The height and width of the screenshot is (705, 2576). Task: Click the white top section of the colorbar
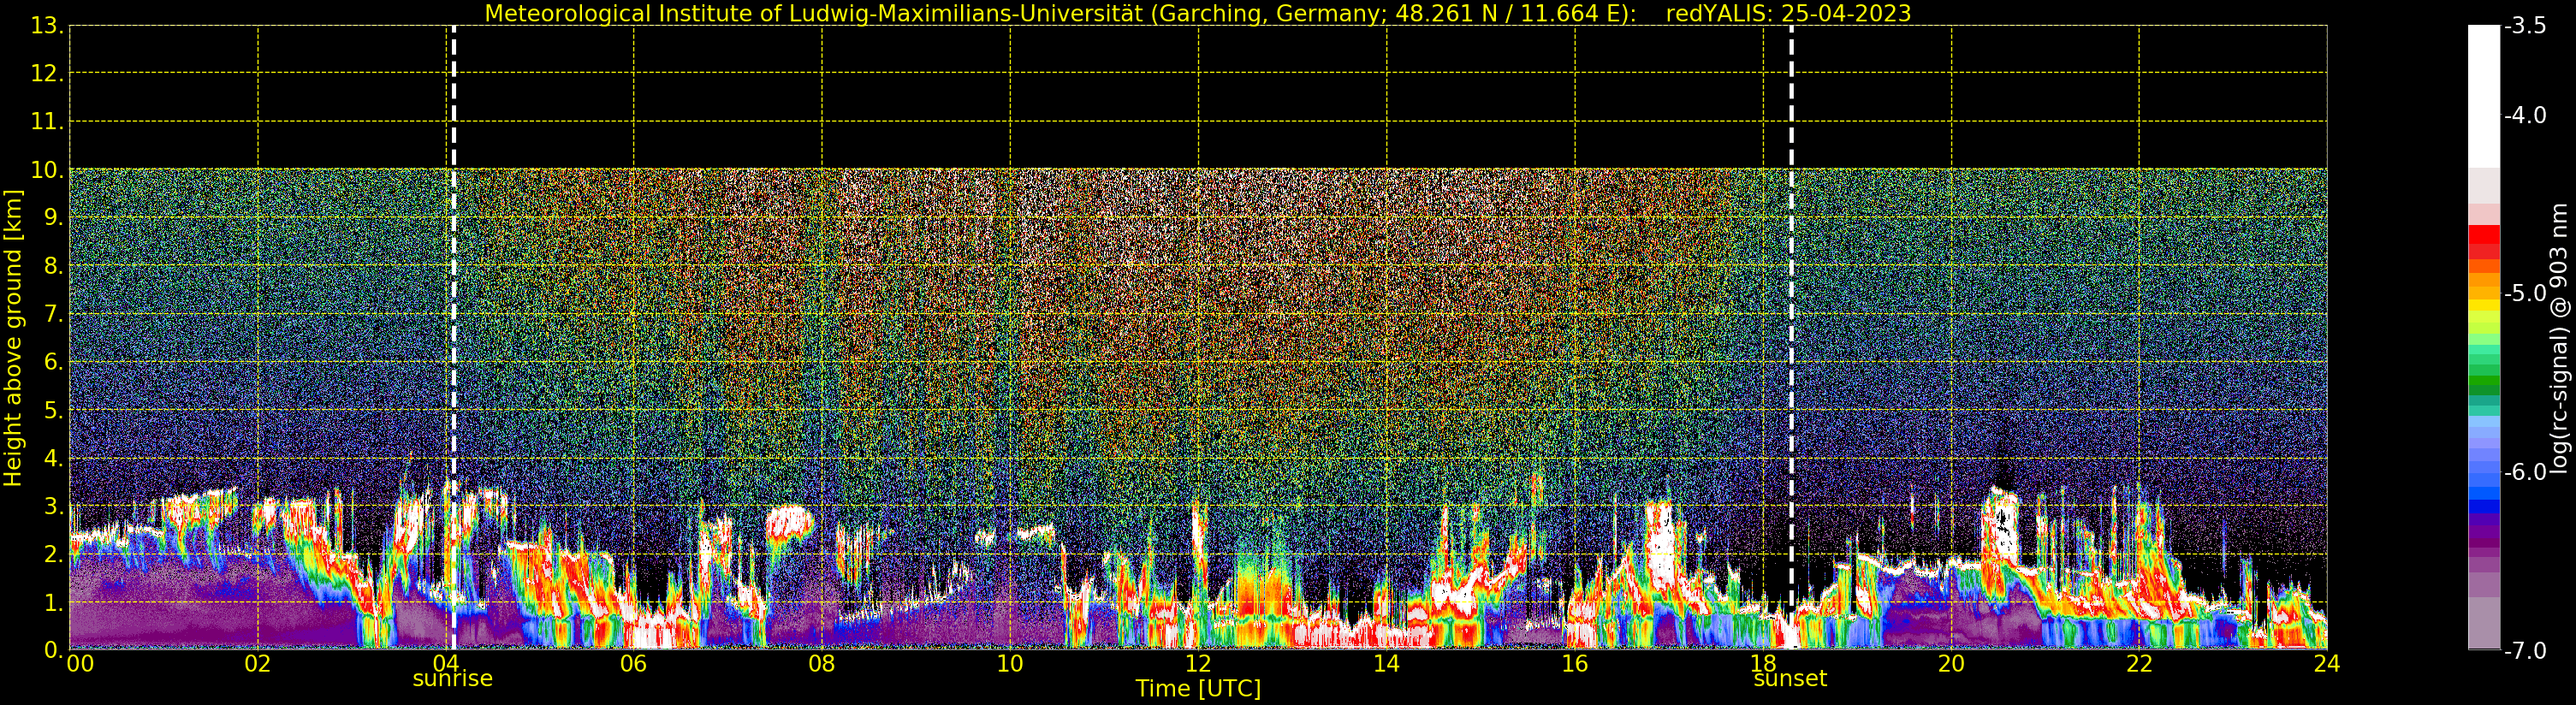point(2484,95)
